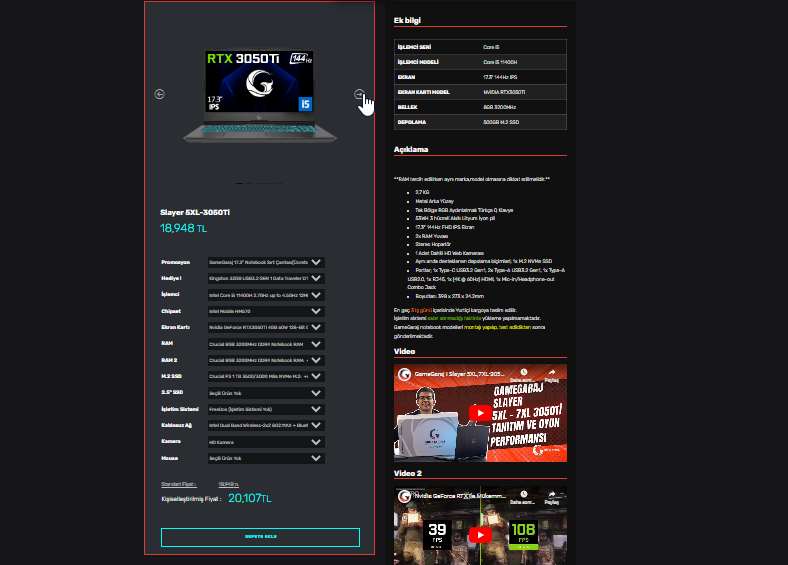Click the laptop product image
The width and height of the screenshot is (788, 565).
(x=259, y=96)
